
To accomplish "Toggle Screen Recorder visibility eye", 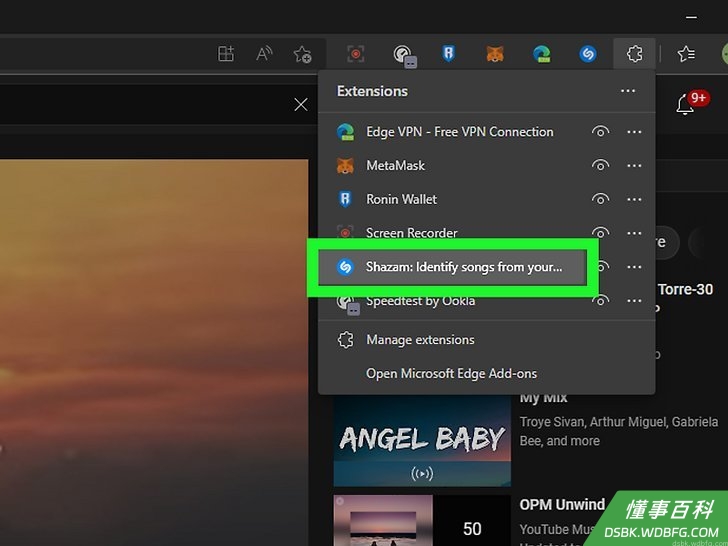I will pyautogui.click(x=600, y=232).
